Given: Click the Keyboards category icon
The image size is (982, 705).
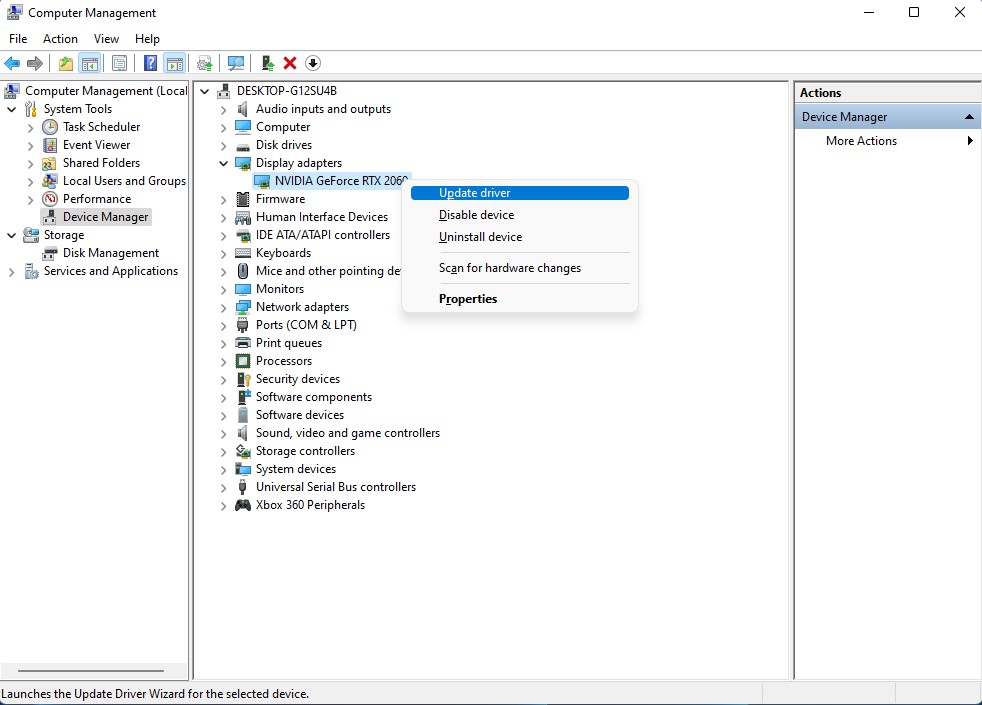Looking at the screenshot, I should [243, 253].
